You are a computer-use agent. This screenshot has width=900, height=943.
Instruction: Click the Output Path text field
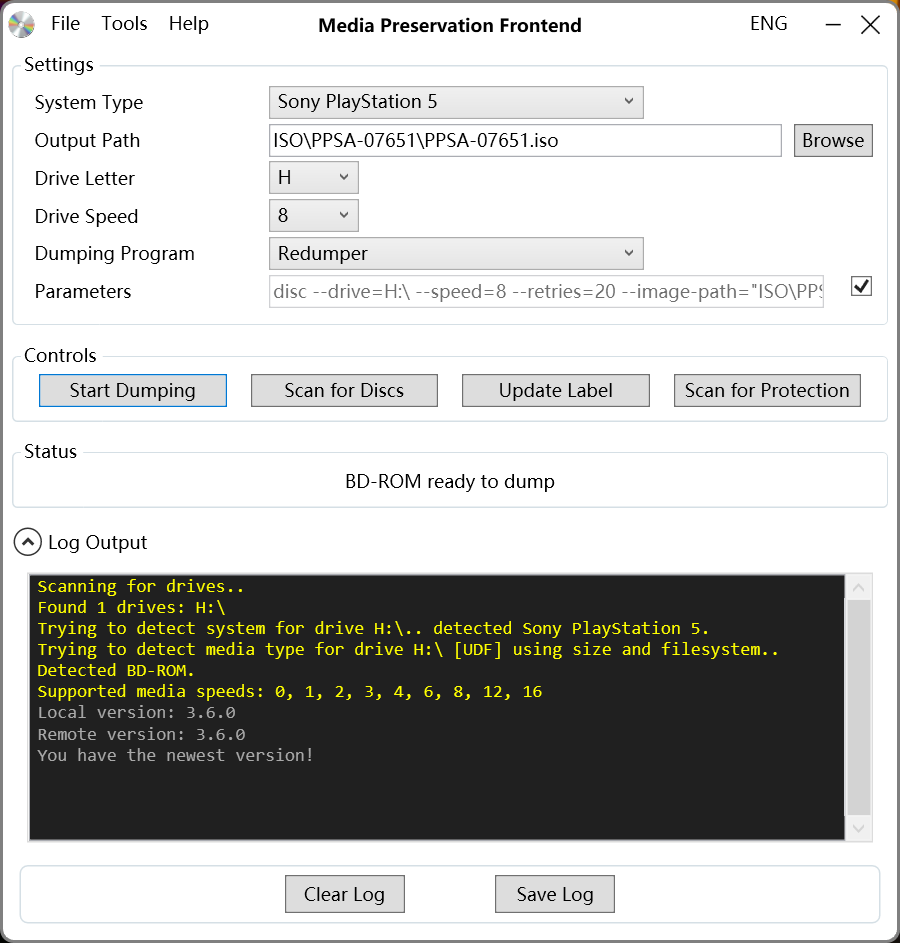pyautogui.click(x=525, y=141)
